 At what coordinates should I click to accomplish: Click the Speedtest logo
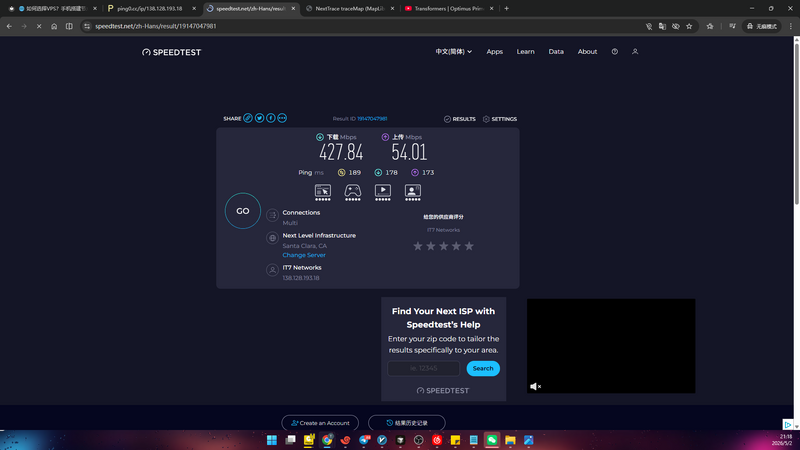point(171,52)
